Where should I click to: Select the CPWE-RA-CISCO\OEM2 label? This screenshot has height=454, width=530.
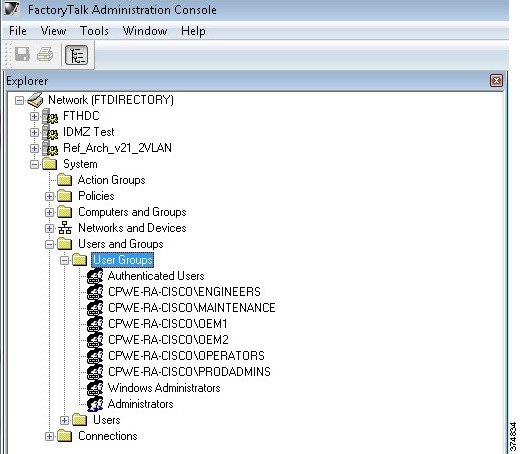point(168,340)
